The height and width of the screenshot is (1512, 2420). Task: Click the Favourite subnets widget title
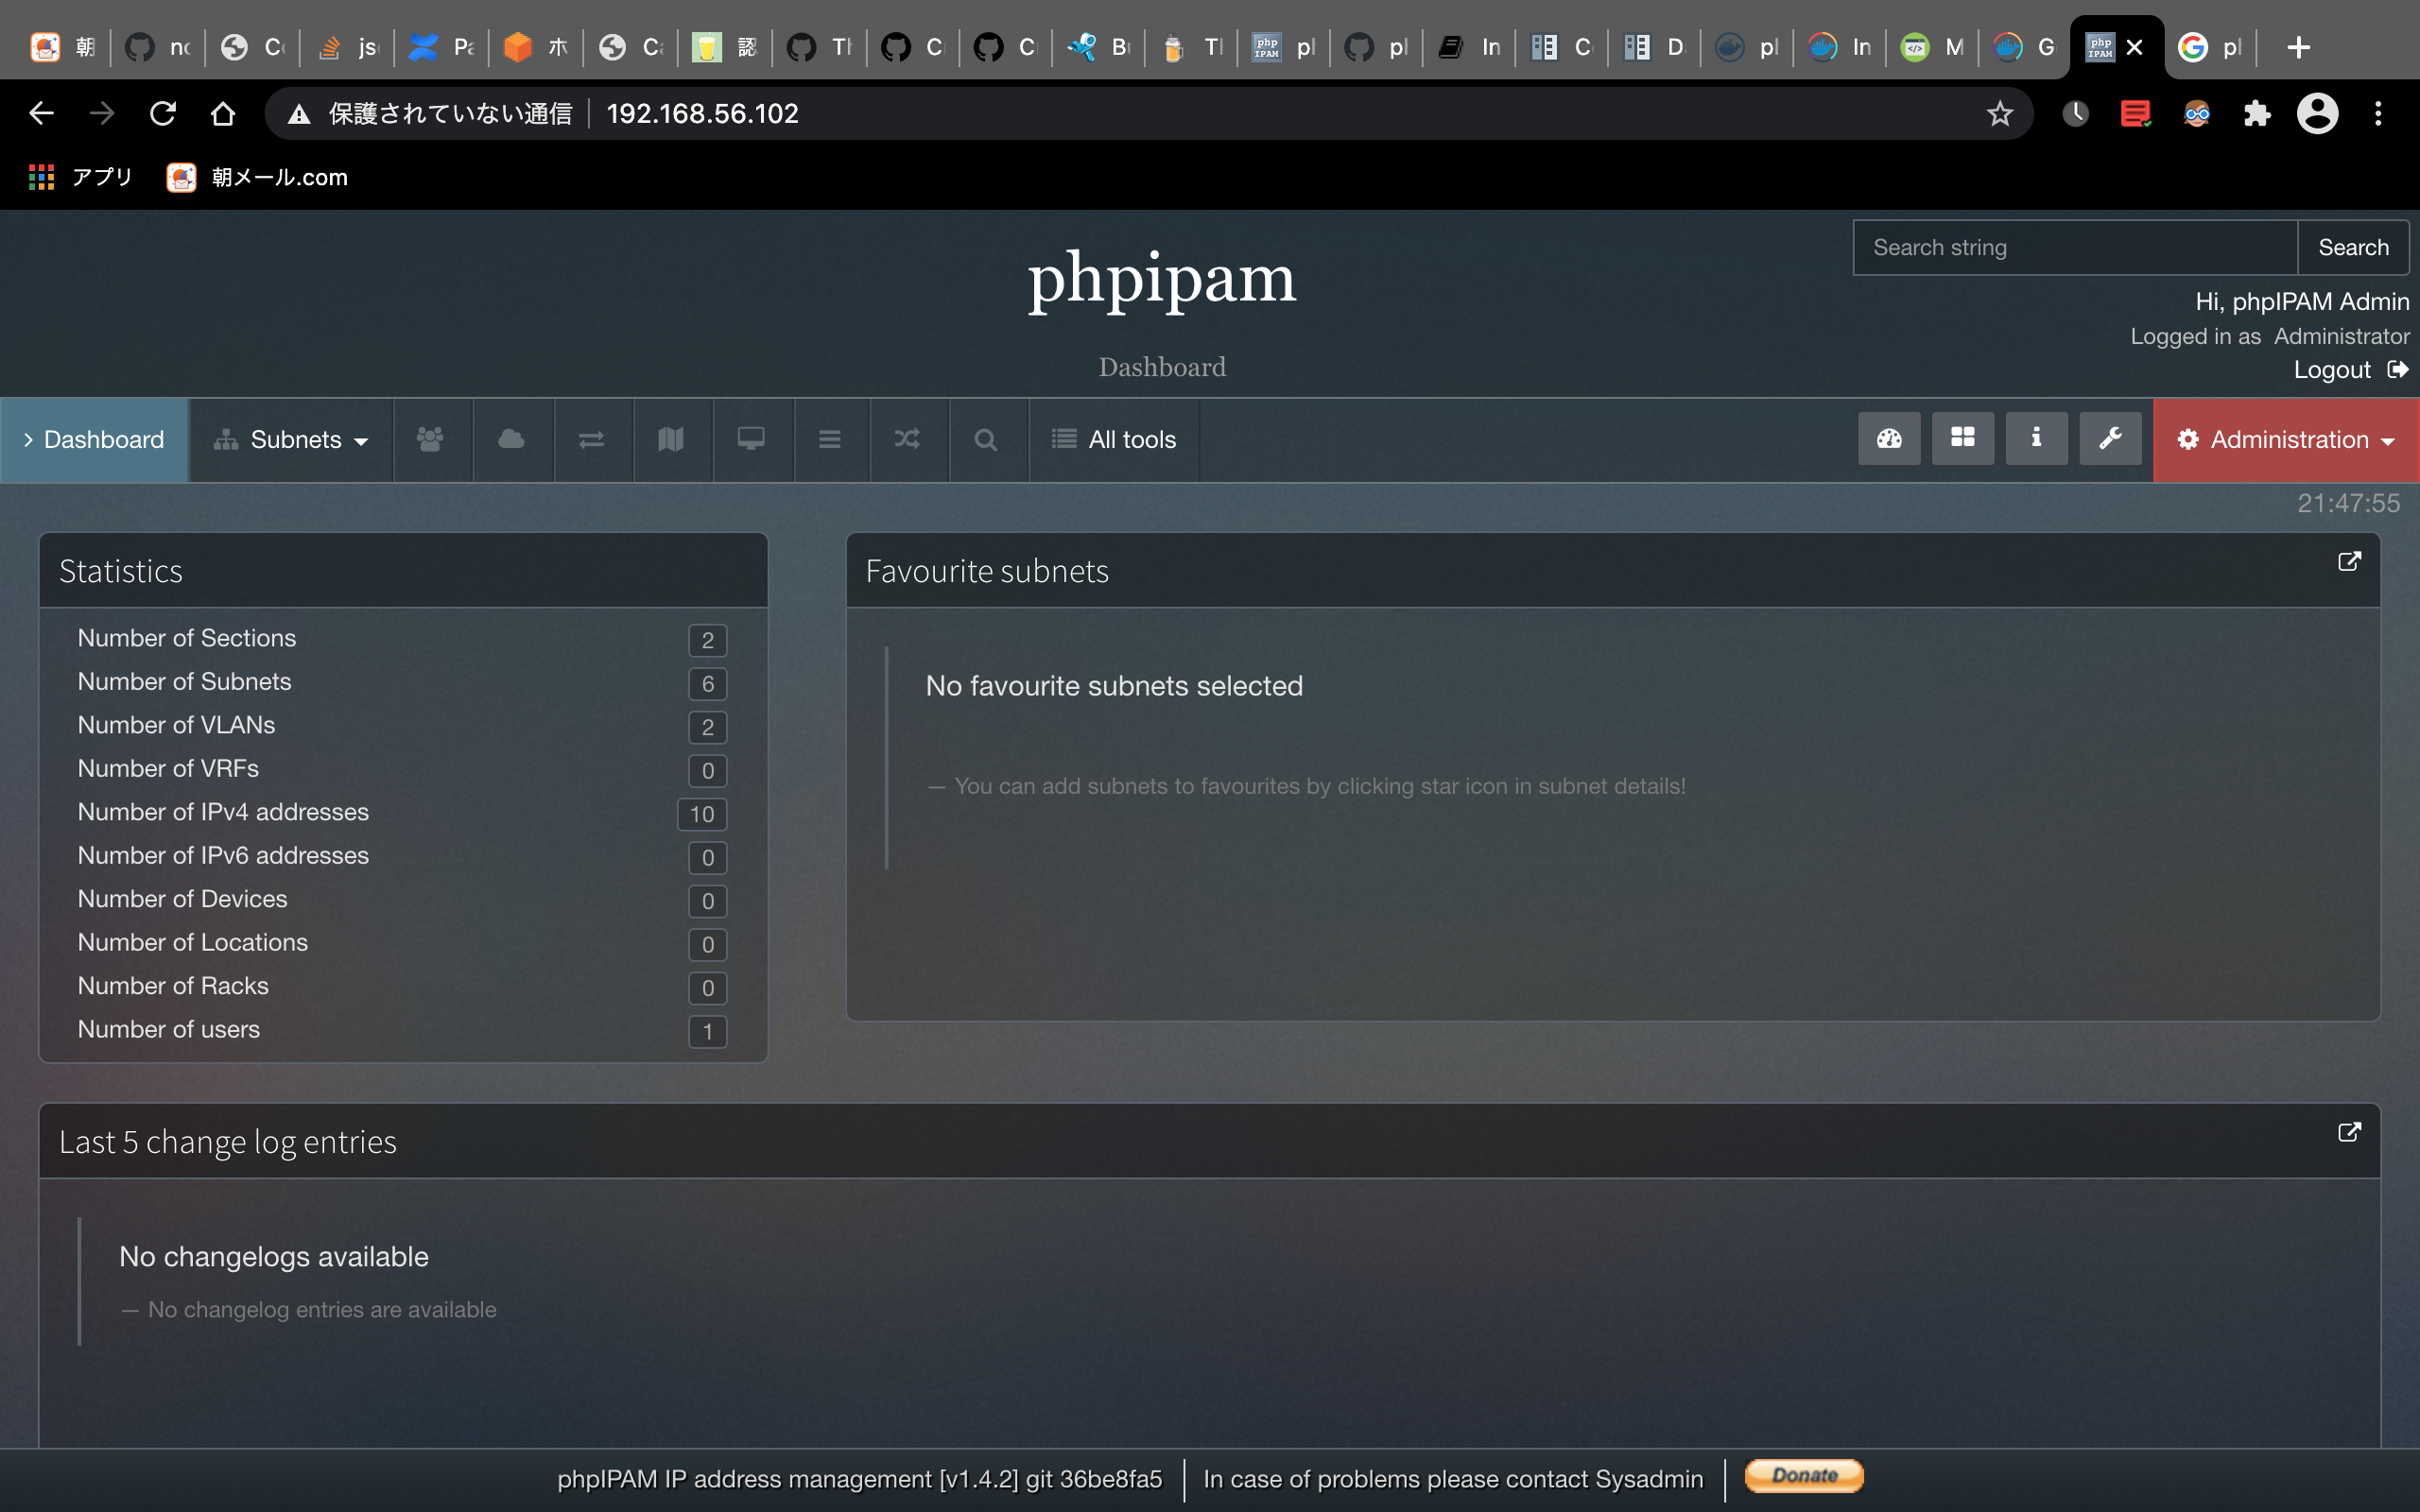(x=987, y=571)
